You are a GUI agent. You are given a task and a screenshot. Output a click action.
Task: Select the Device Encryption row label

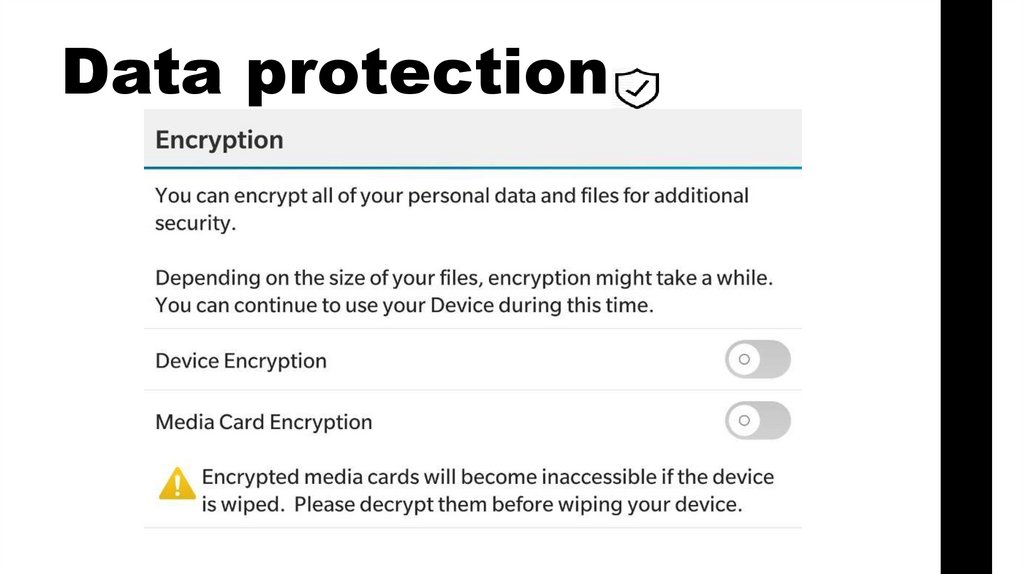[241, 361]
